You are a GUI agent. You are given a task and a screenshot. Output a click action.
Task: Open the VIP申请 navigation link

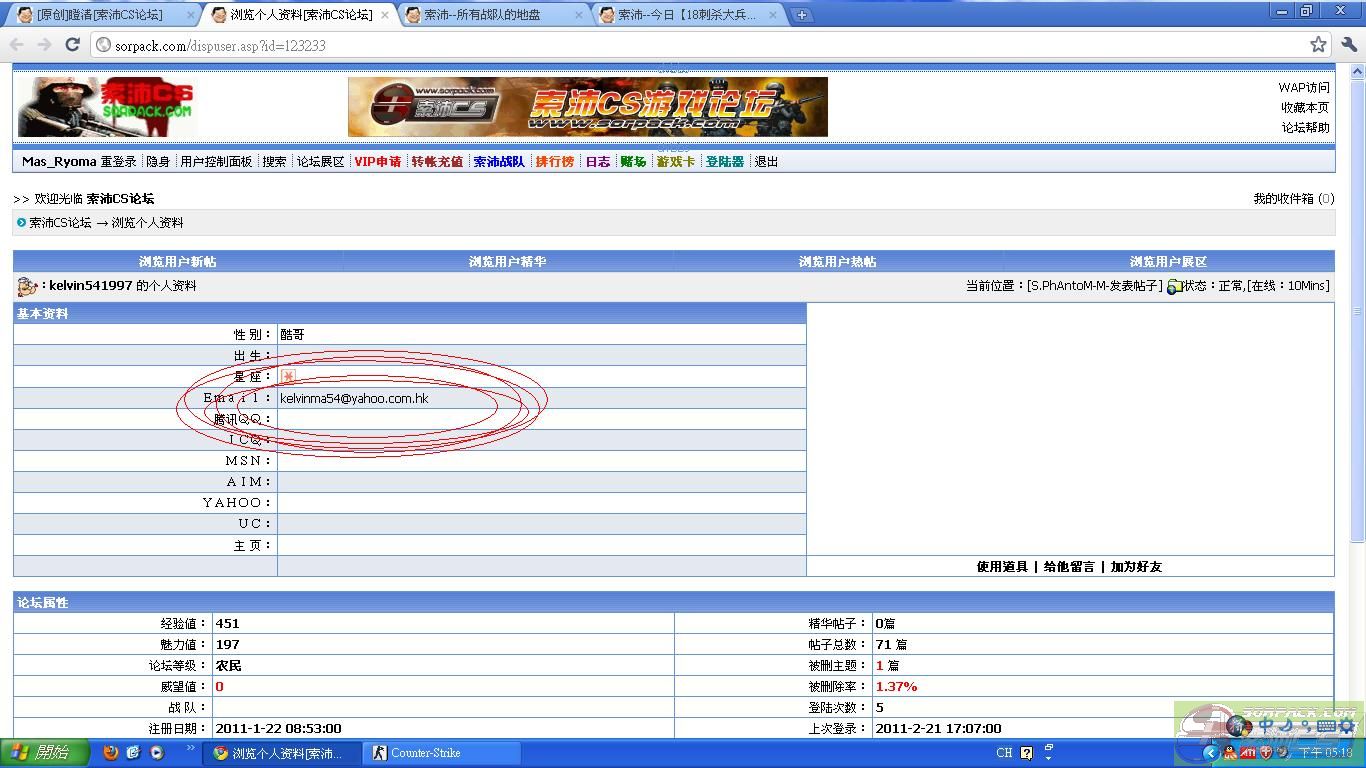tap(377, 161)
